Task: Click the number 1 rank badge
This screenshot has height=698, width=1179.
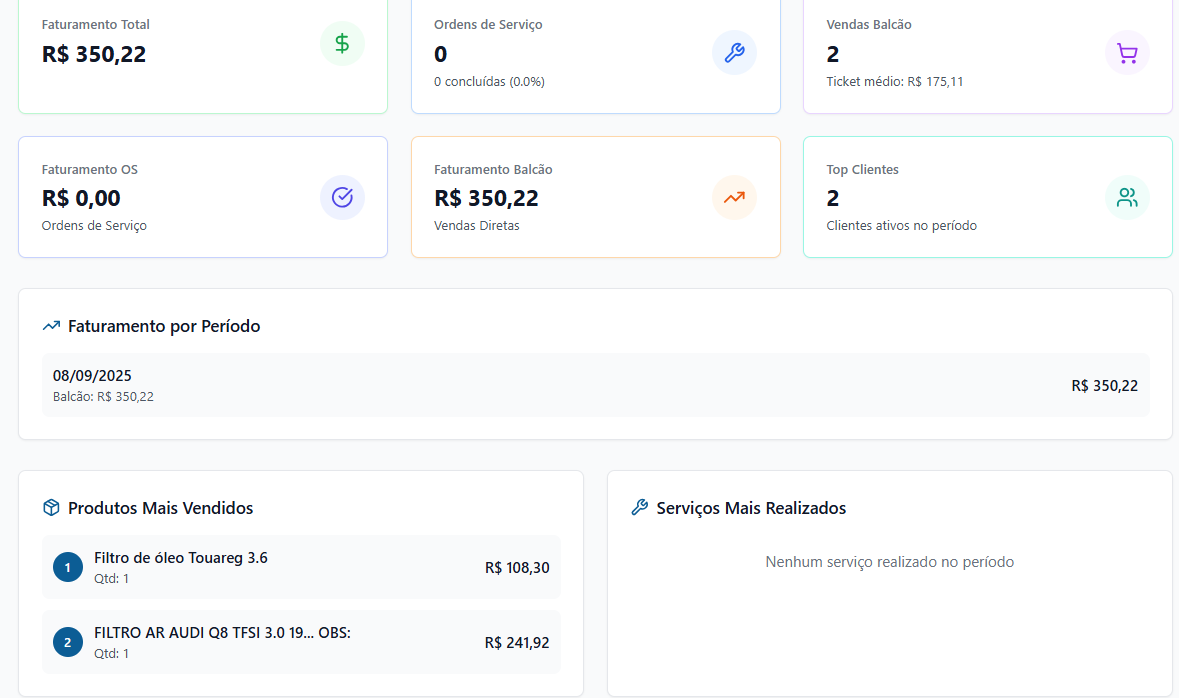Action: pos(68,568)
